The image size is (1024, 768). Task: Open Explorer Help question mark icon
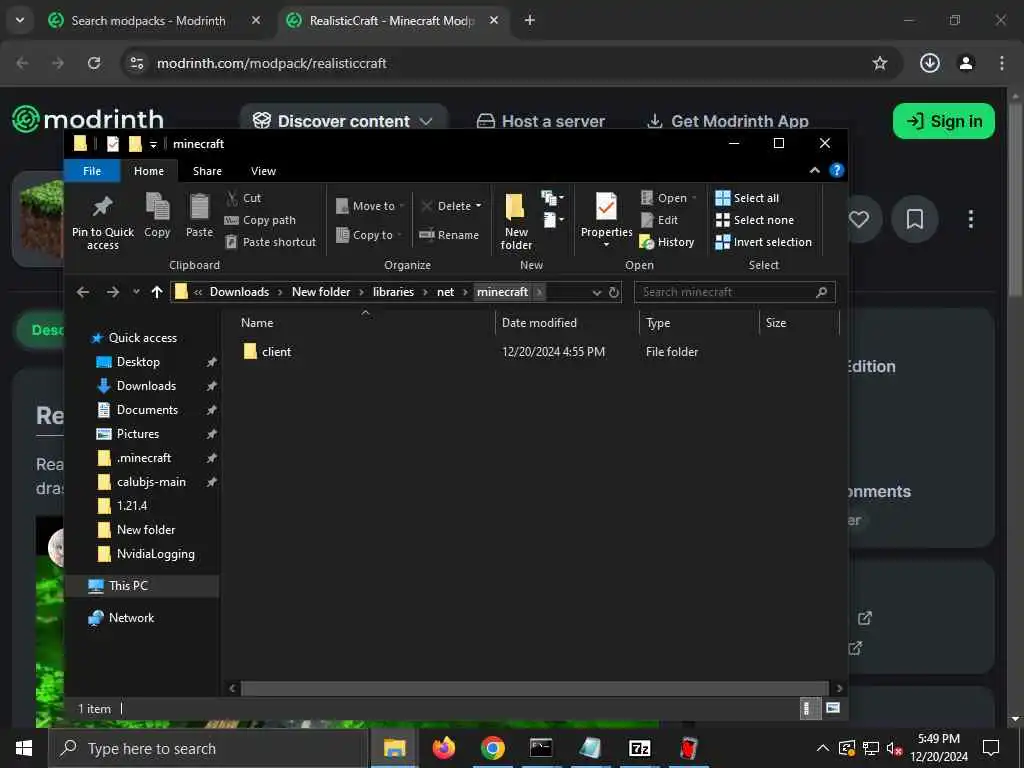pyautogui.click(x=837, y=170)
